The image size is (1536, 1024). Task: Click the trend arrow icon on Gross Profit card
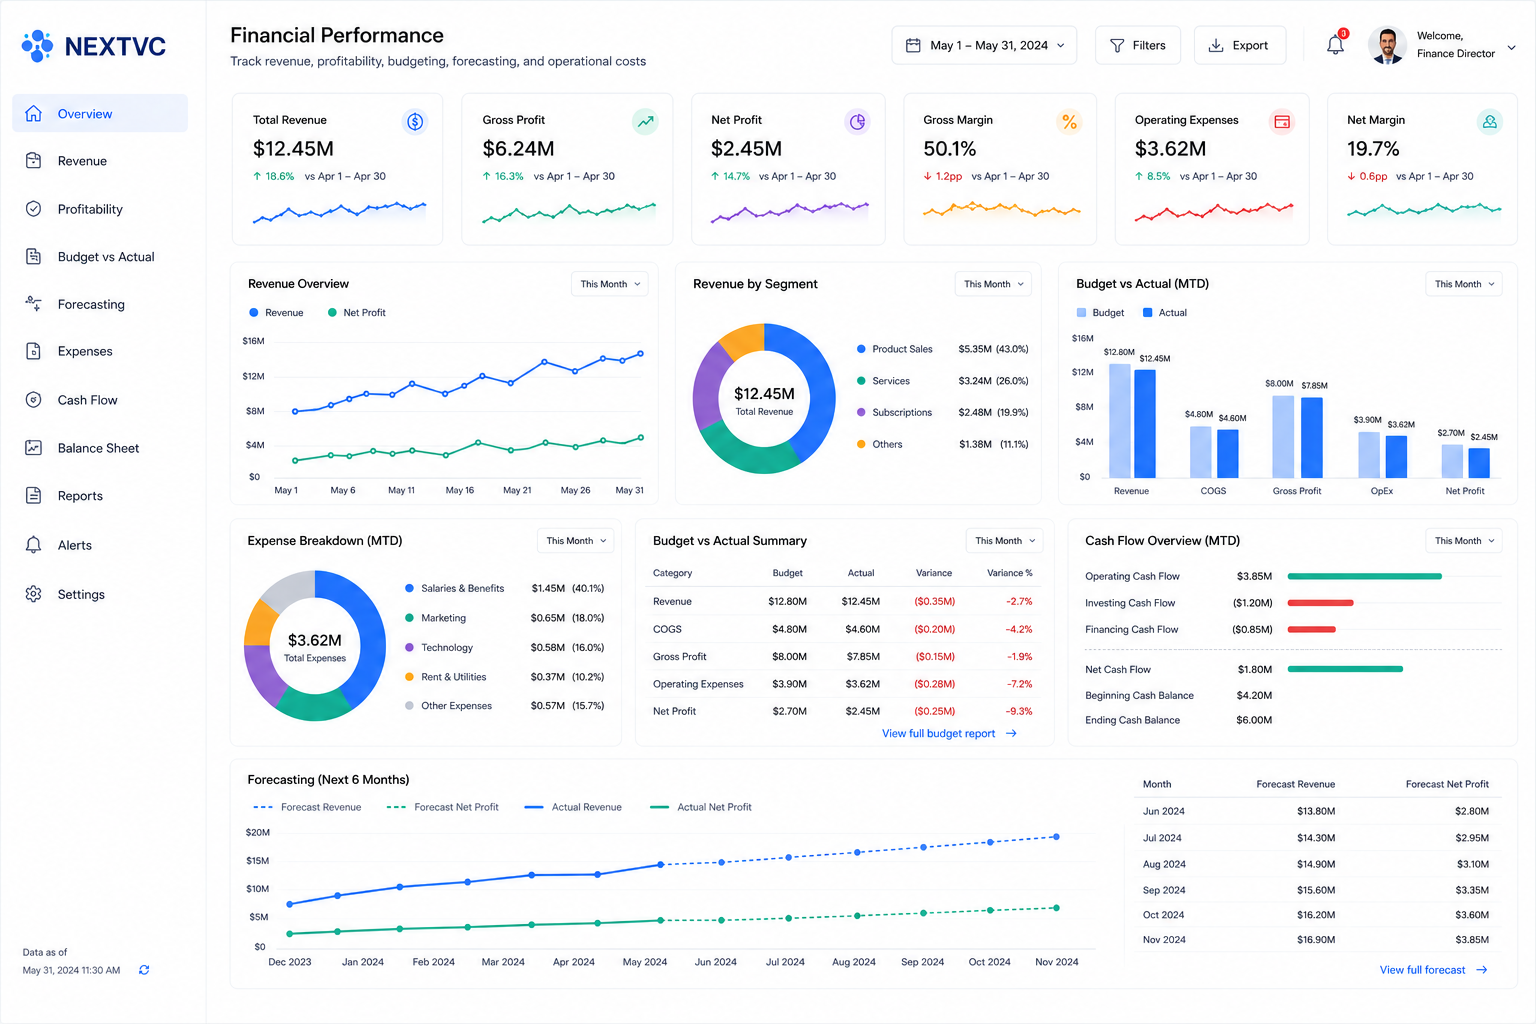point(645,122)
